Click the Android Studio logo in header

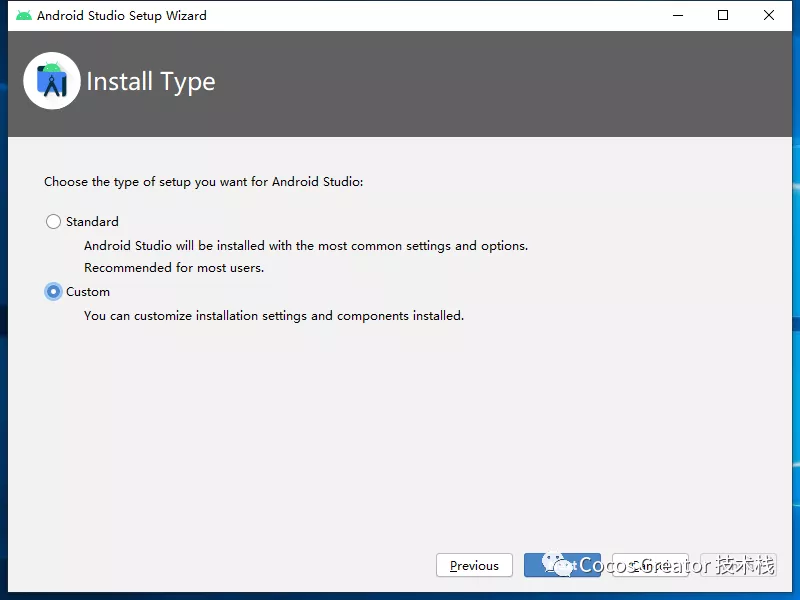[x=52, y=81]
